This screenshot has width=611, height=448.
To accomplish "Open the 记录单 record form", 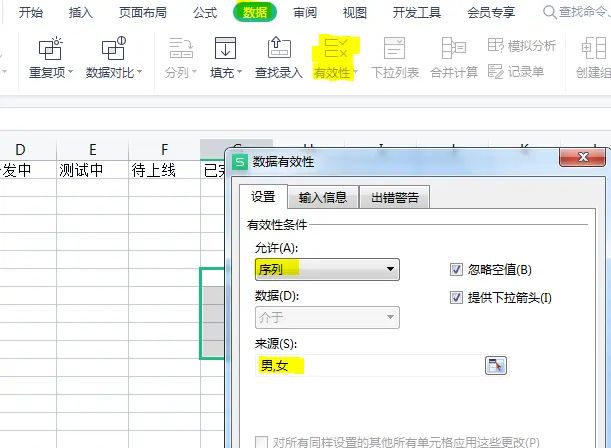I will pos(516,72).
